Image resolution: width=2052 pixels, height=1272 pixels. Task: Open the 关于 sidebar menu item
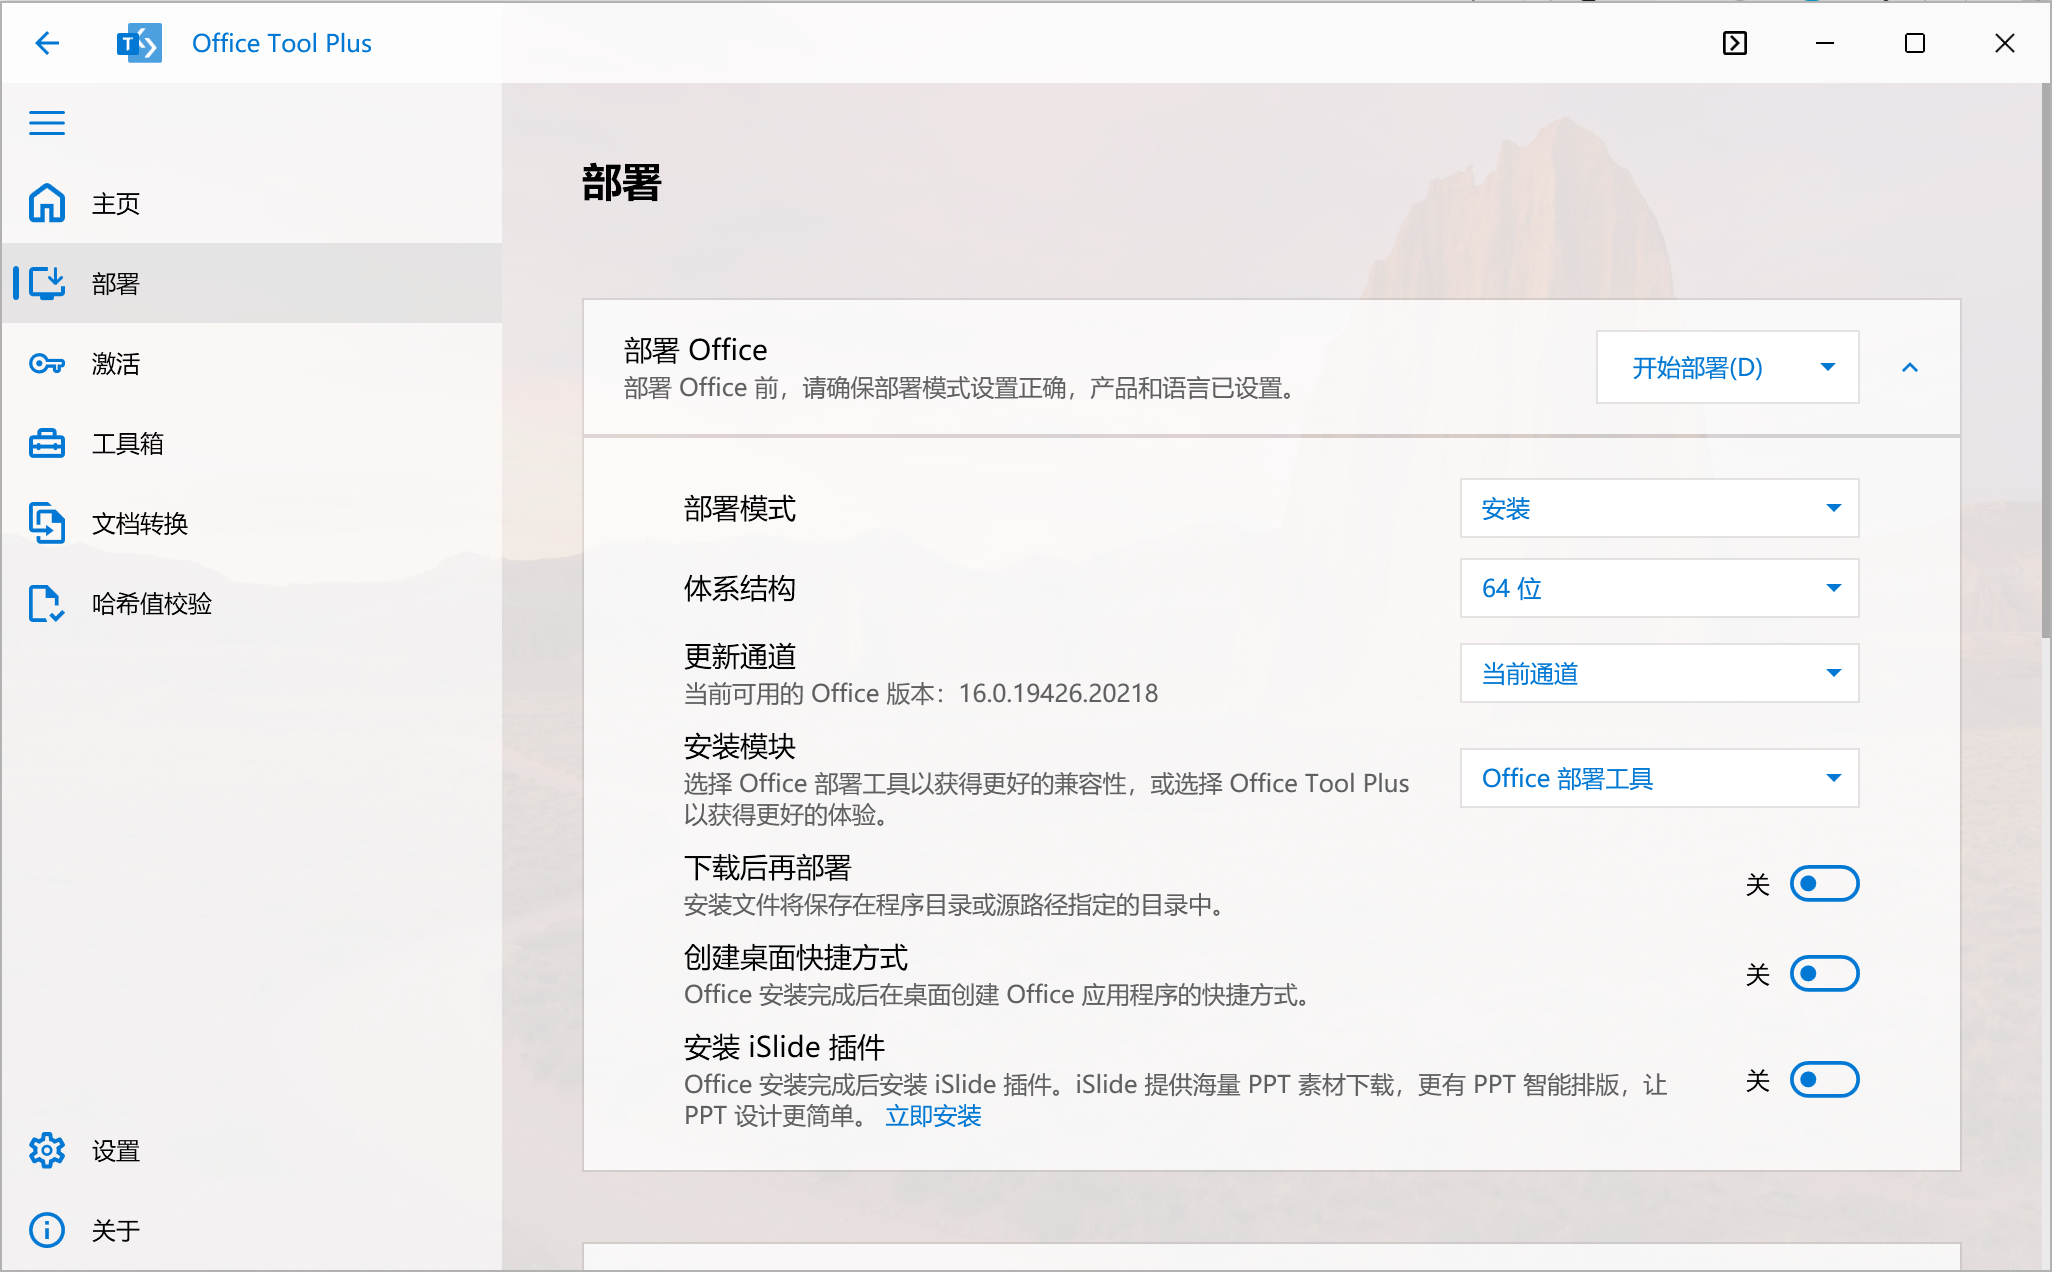115,1231
